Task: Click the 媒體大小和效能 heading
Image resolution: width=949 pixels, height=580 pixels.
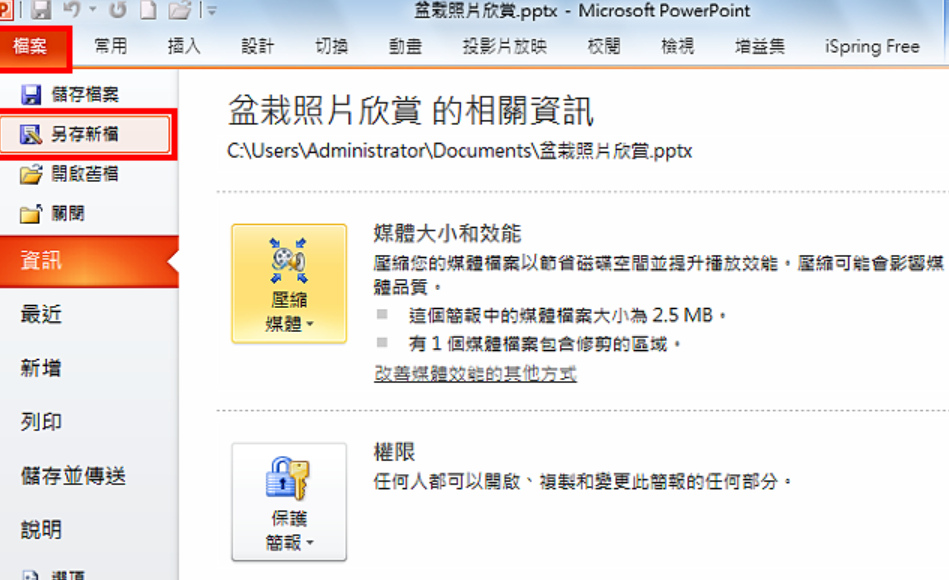Action: pos(447,233)
